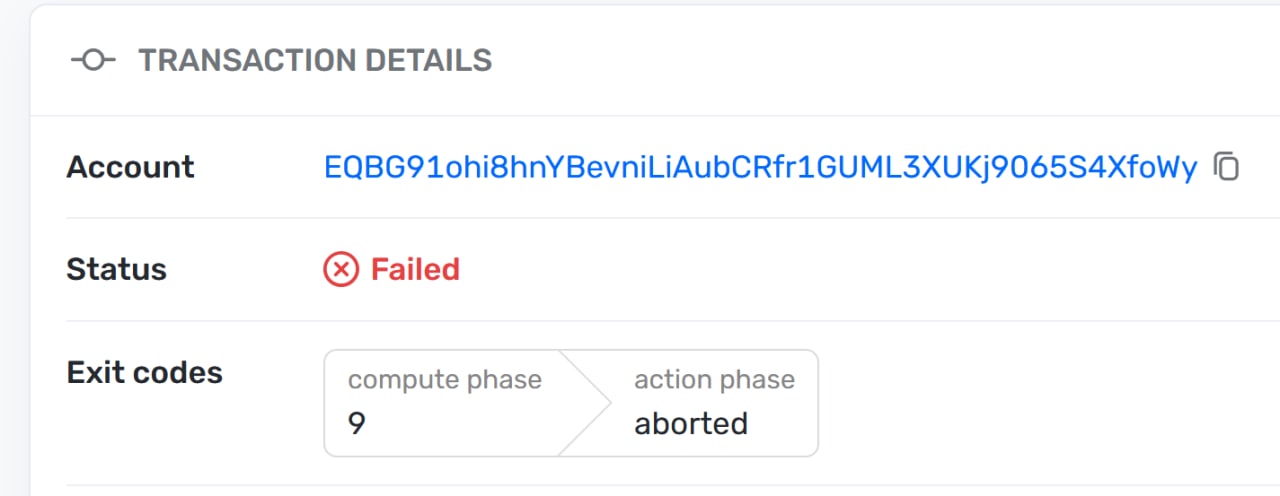This screenshot has width=1280, height=496.
Task: Click the transaction details header icon
Action: [93, 60]
